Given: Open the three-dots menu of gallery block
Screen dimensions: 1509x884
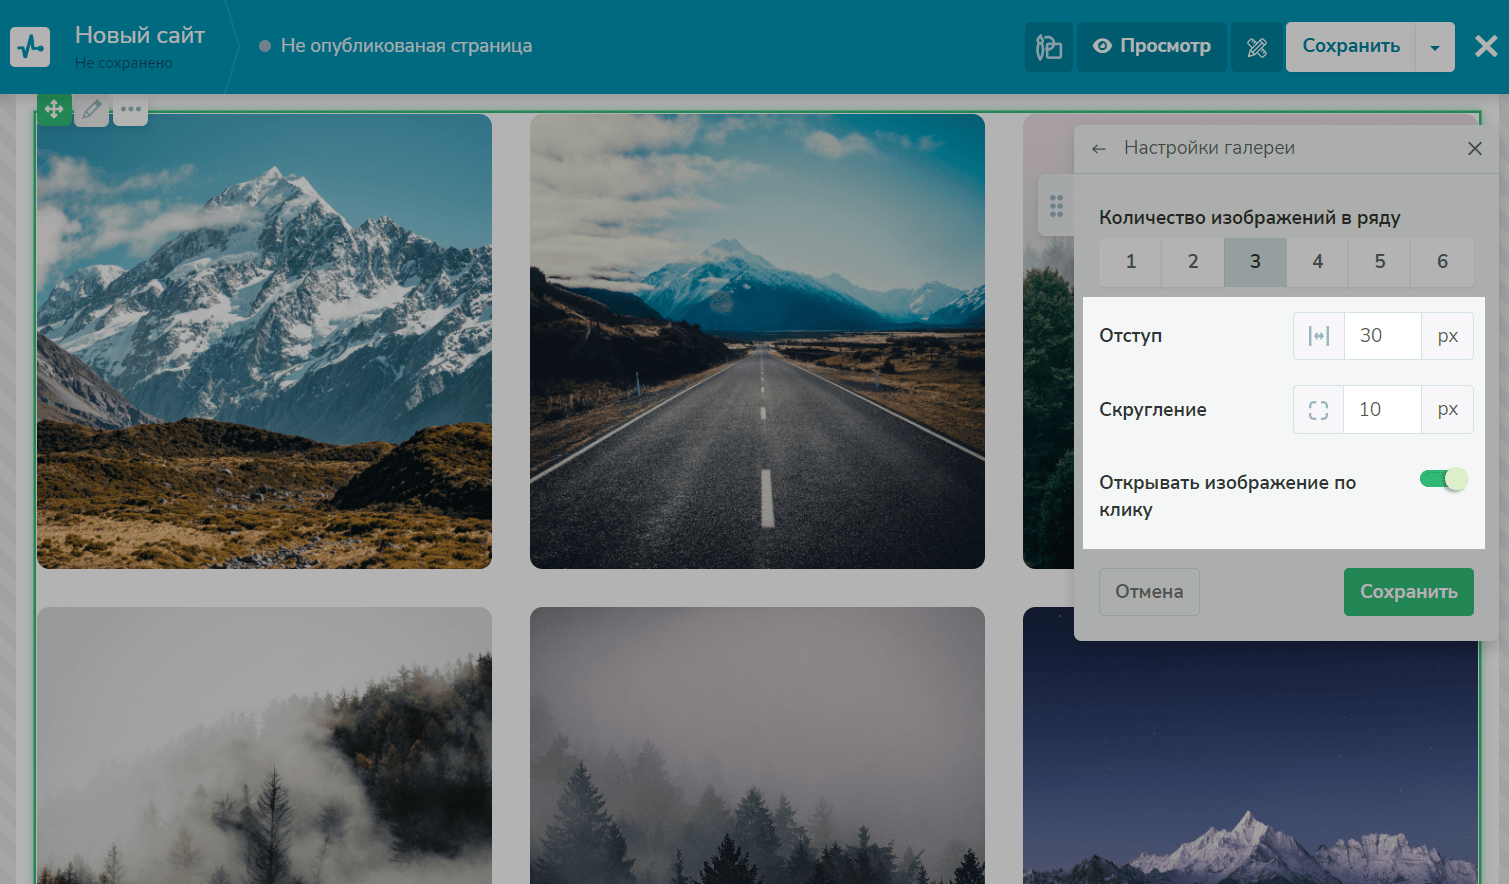Looking at the screenshot, I should (130, 109).
